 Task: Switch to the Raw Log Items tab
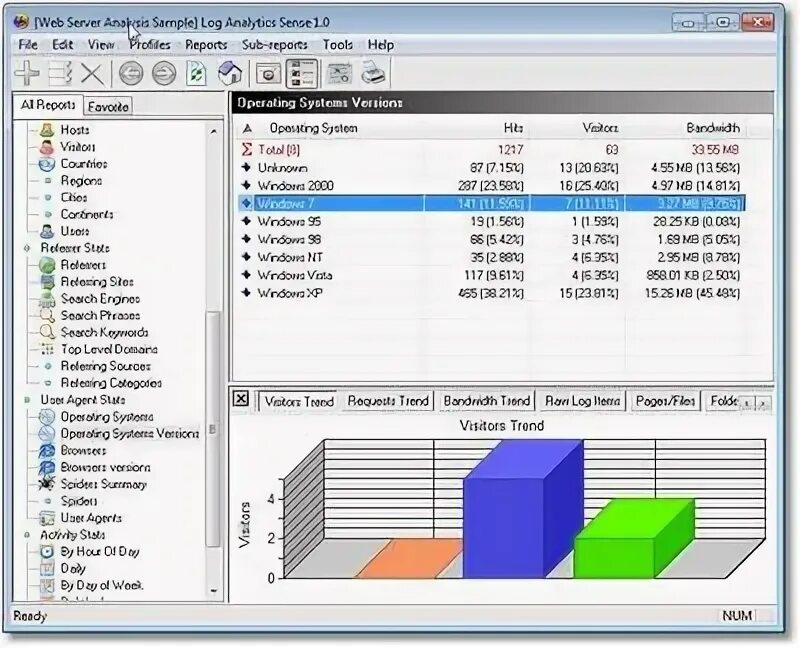pos(583,401)
